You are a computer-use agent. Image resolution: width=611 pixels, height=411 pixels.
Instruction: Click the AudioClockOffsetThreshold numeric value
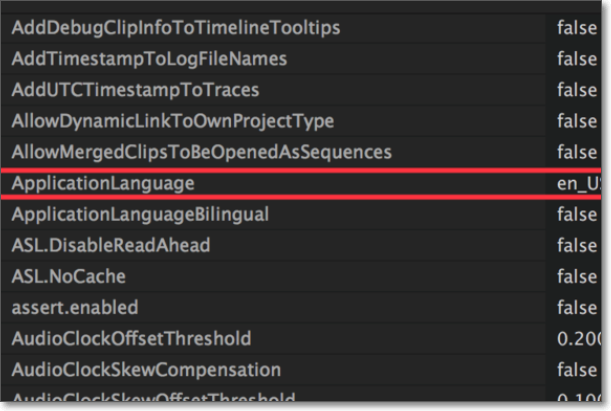click(x=578, y=338)
